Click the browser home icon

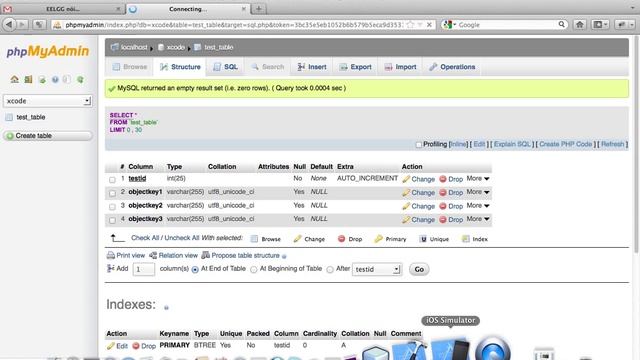pyautogui.click(x=580, y=24)
